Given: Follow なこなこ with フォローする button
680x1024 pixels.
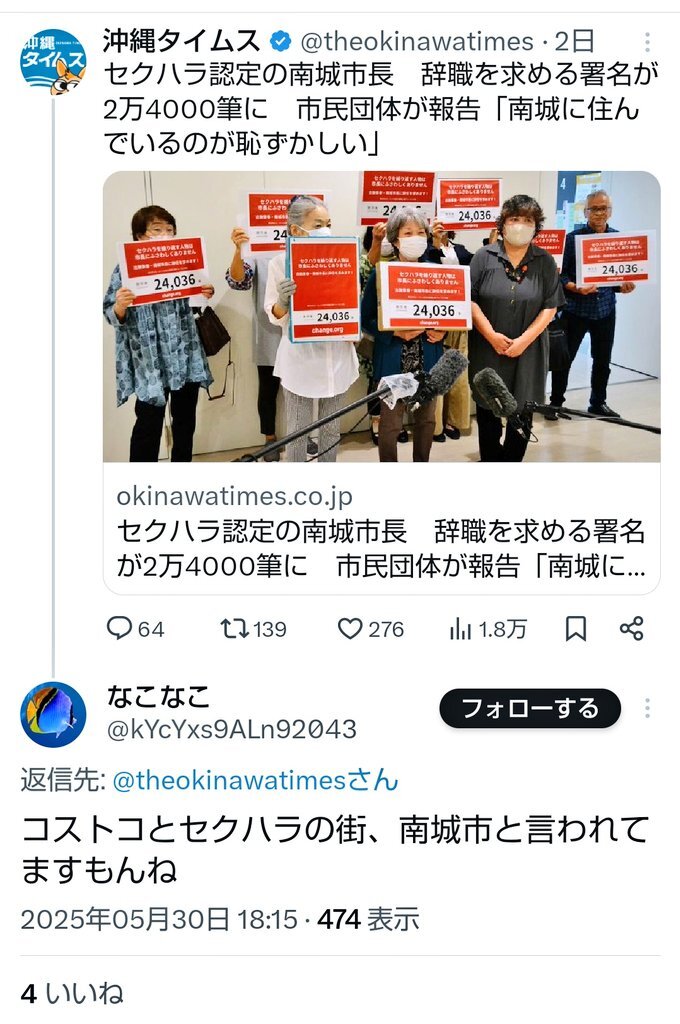Looking at the screenshot, I should 530,708.
